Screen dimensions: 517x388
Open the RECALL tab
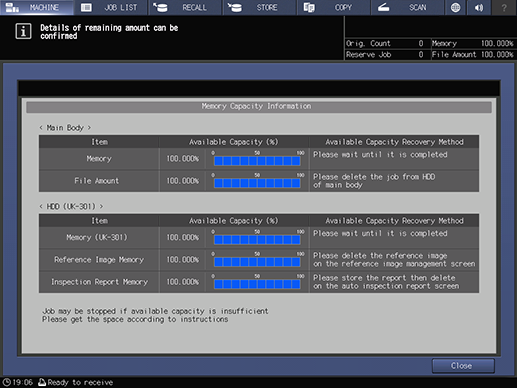click(x=185, y=7)
